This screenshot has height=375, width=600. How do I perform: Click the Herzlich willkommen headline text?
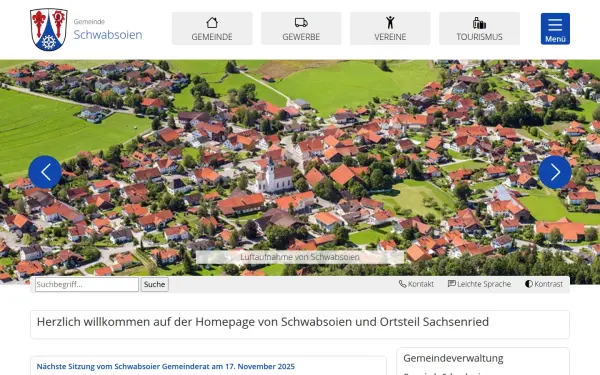tap(263, 322)
